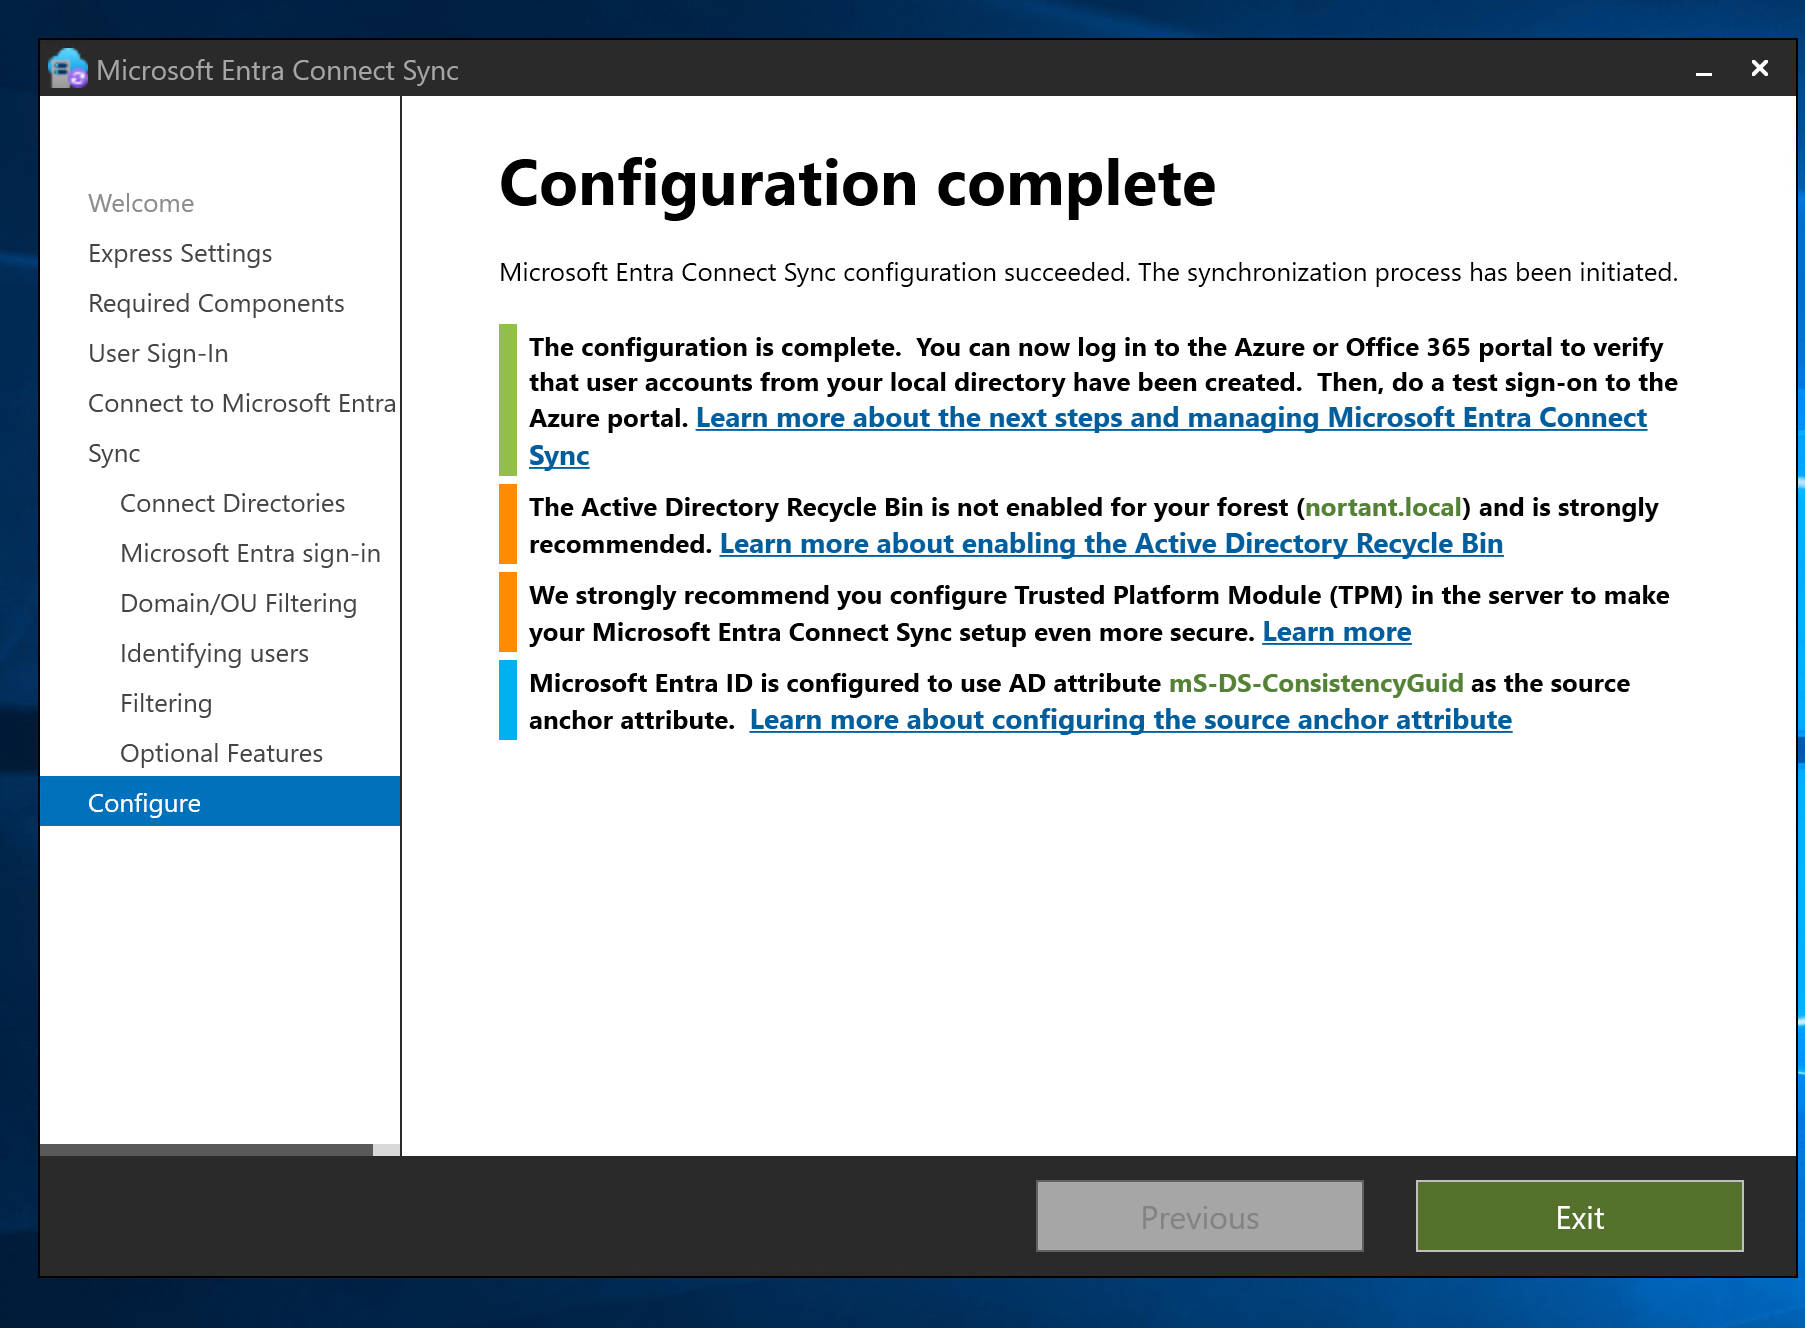Select Required Components in the sidebar
1805x1328 pixels.
216,303
